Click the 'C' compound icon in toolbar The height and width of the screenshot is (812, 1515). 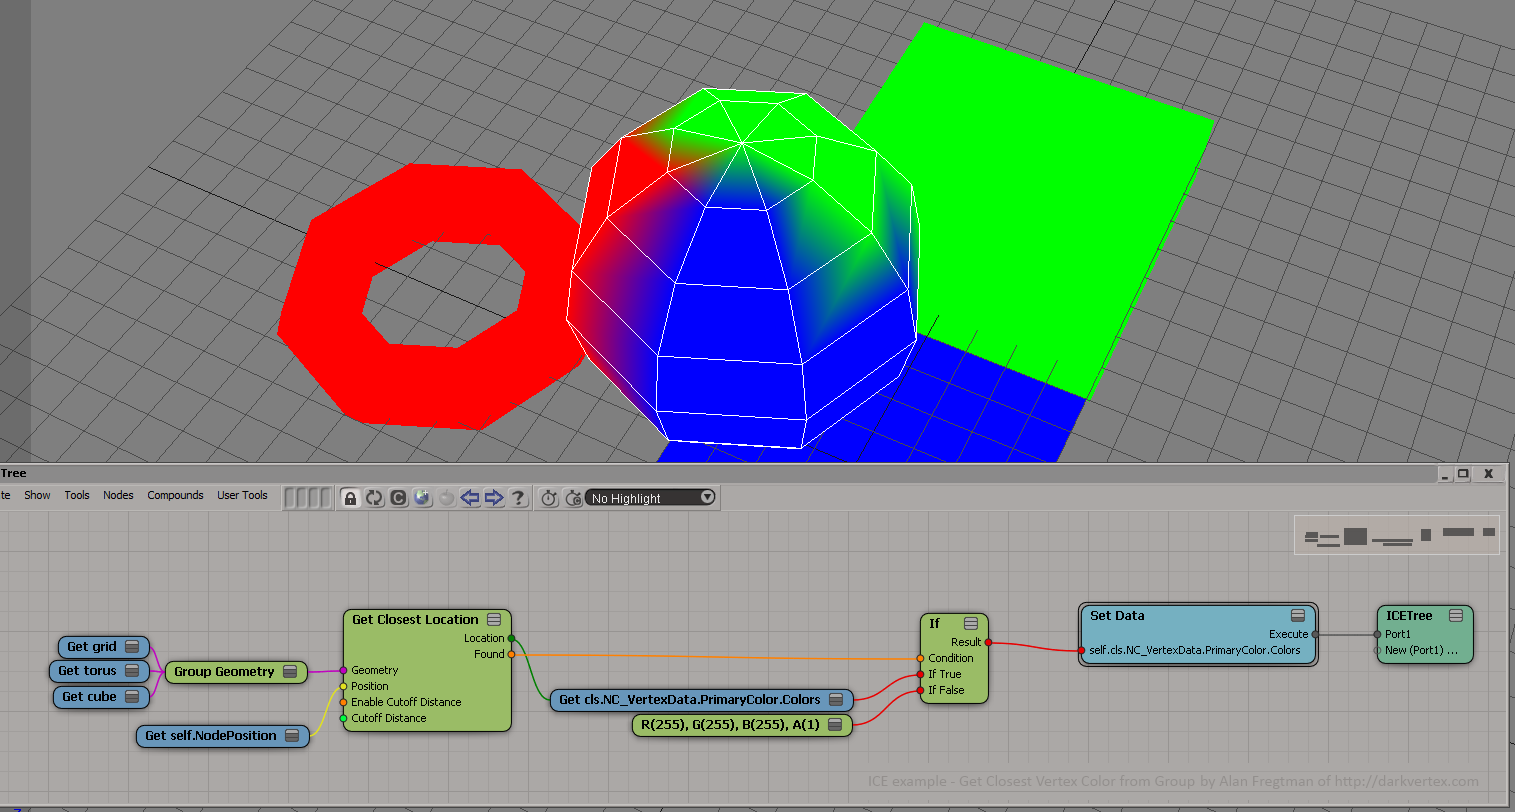(x=398, y=498)
